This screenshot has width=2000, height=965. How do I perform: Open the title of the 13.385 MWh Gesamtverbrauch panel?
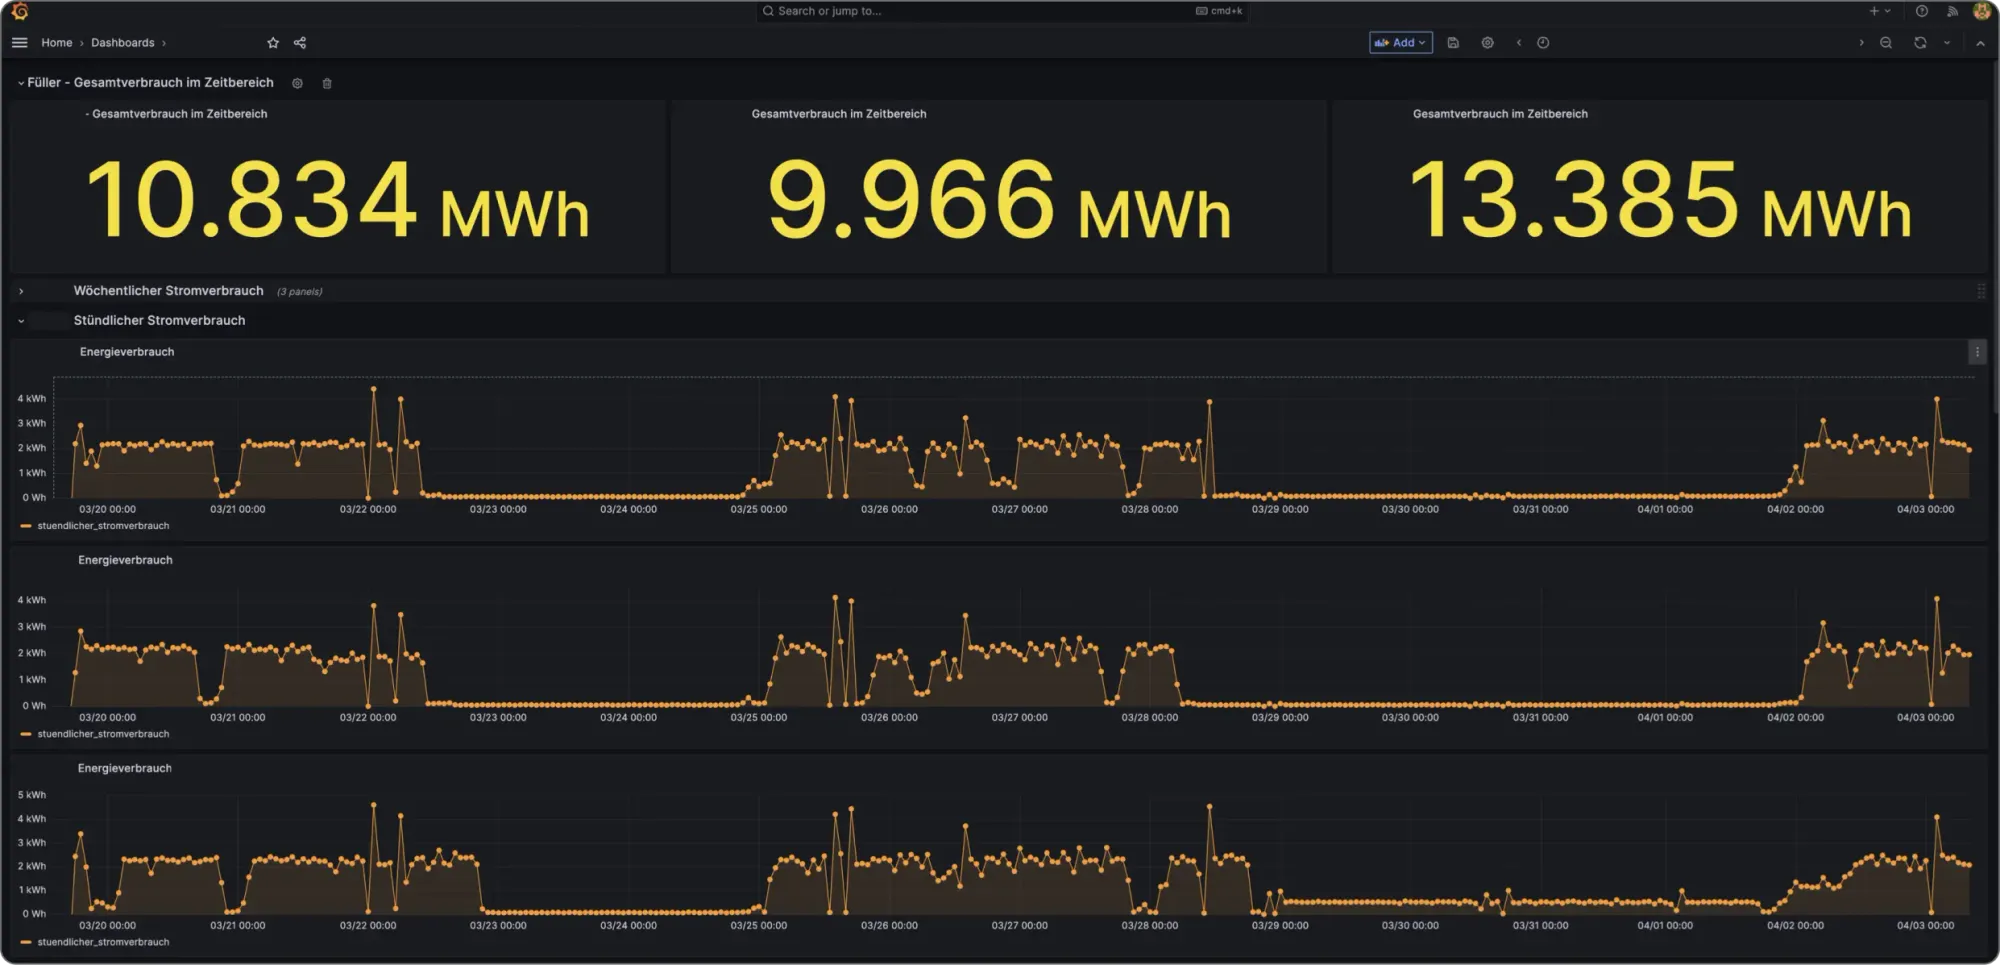pos(1500,114)
